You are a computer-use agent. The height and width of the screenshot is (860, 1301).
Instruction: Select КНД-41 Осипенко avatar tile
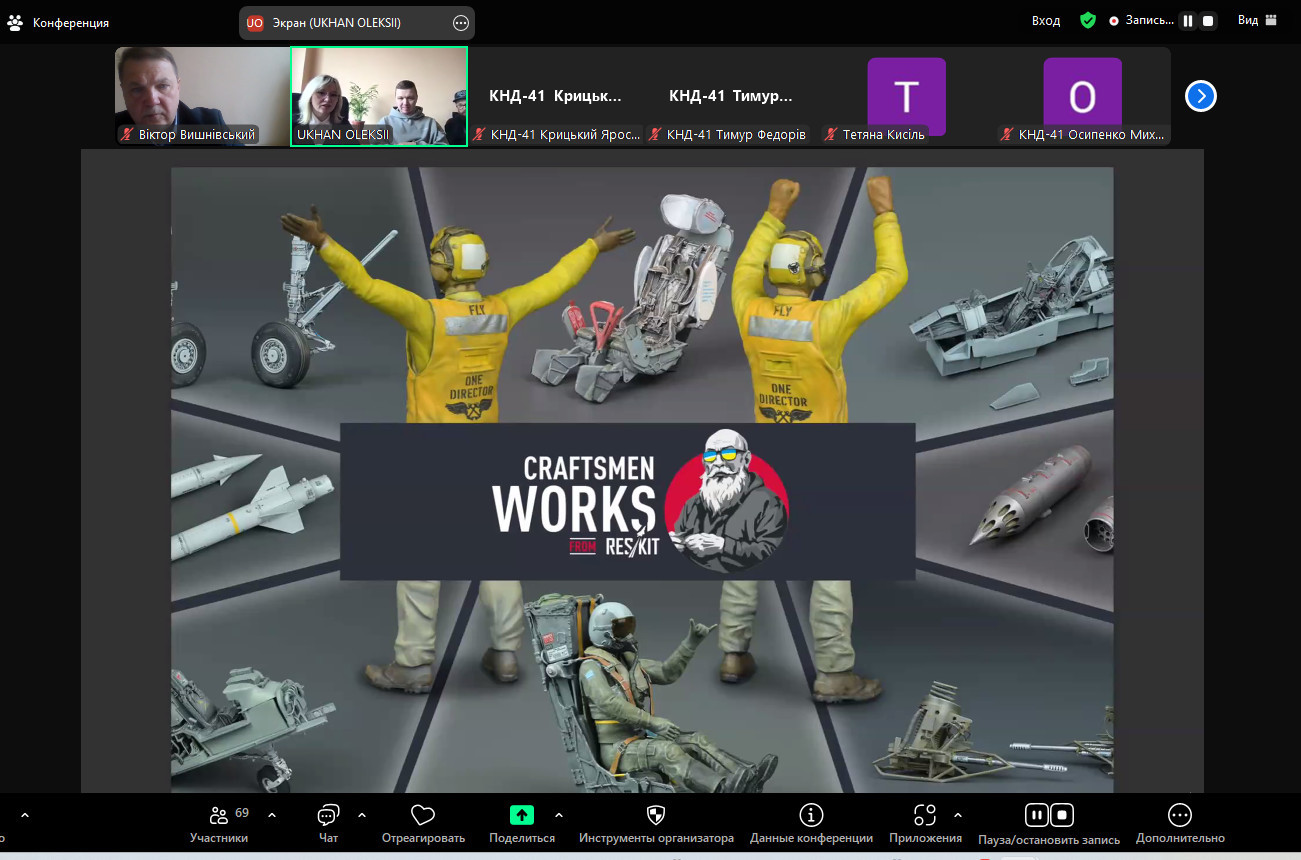pyautogui.click(x=1083, y=96)
